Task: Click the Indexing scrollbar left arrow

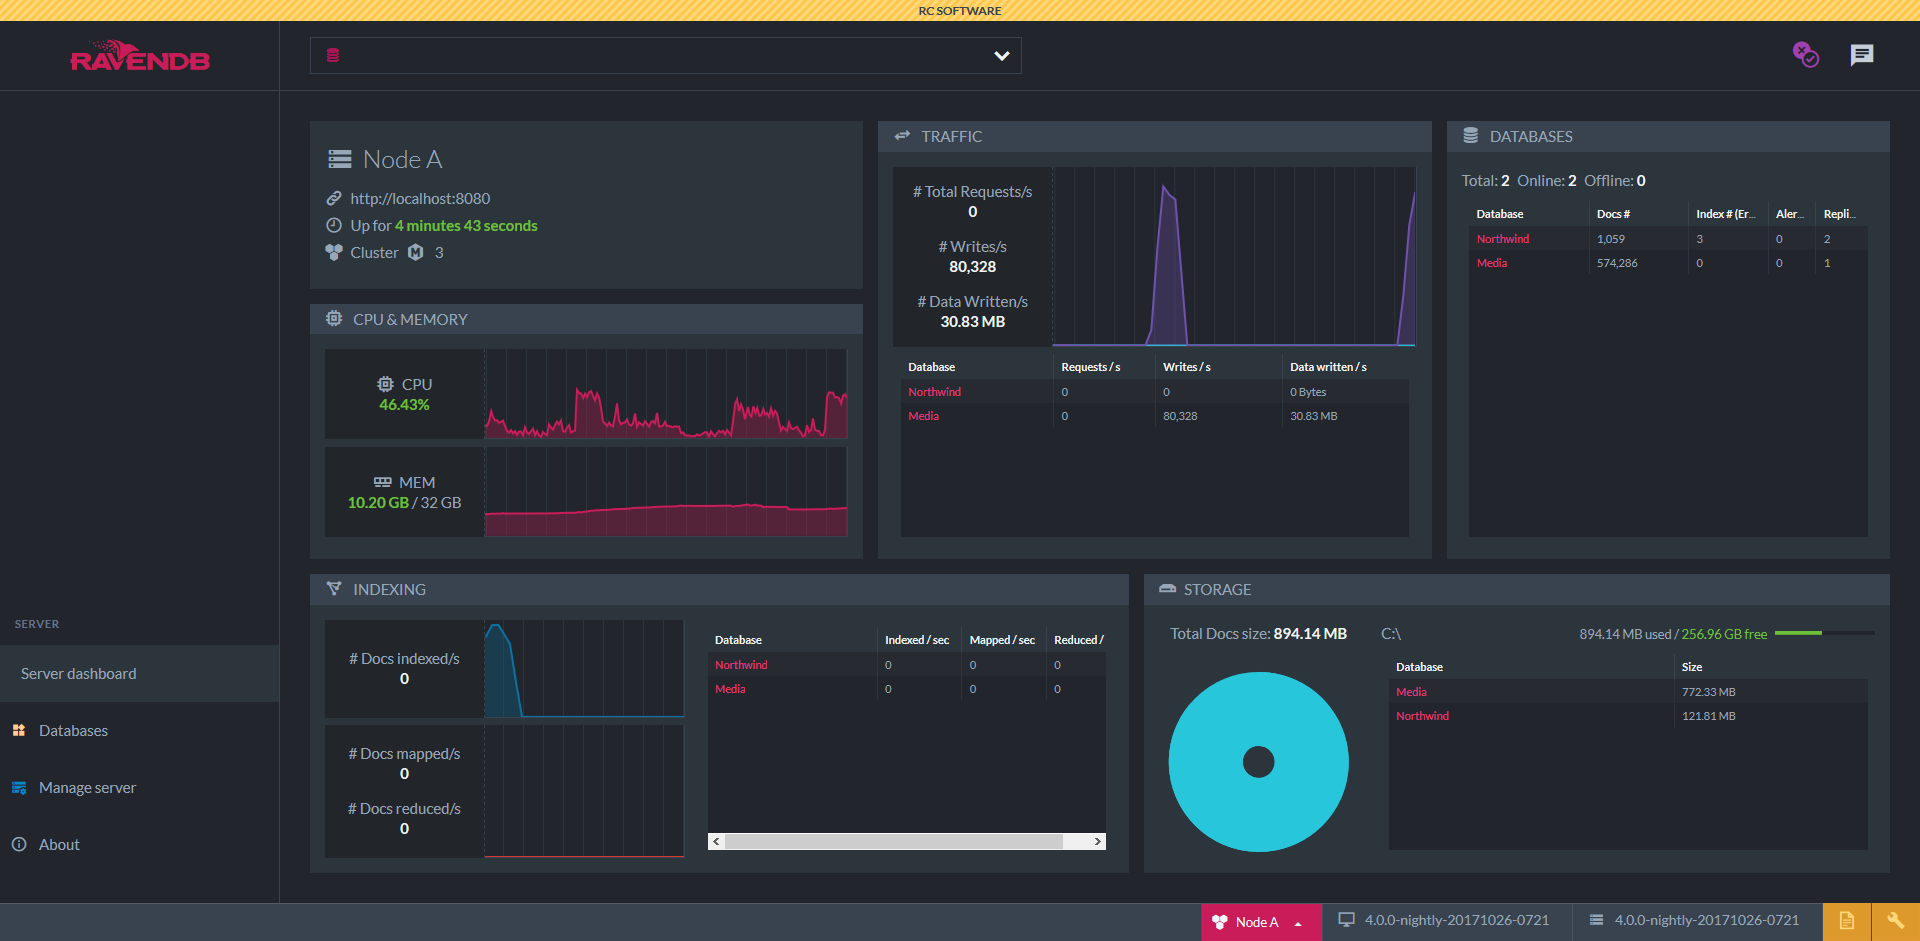Action: point(716,841)
